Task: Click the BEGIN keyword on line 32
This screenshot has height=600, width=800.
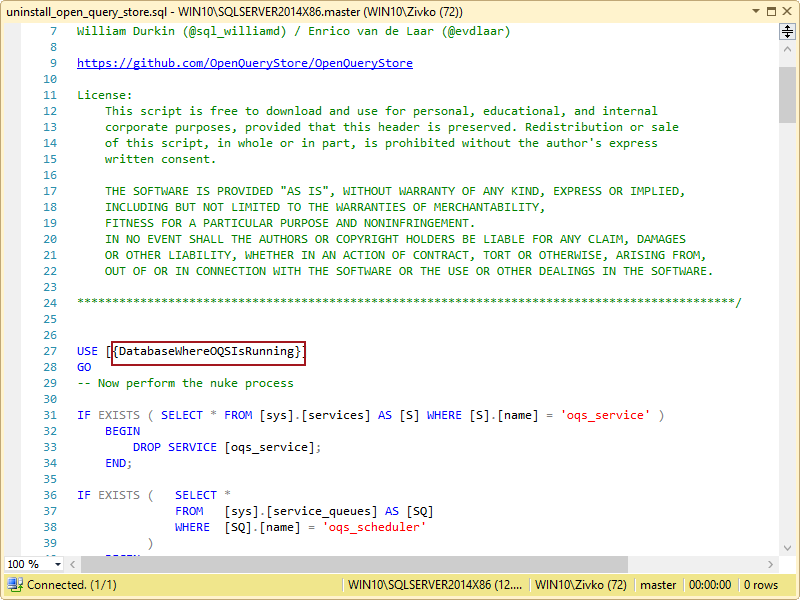Action: click(x=122, y=431)
